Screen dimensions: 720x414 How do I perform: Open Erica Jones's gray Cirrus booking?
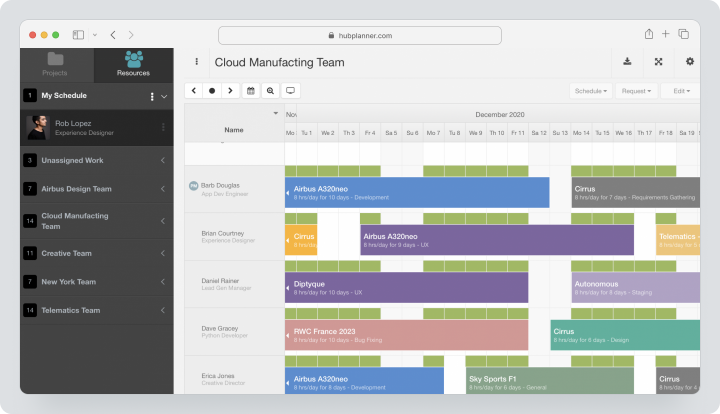[x=678, y=380]
